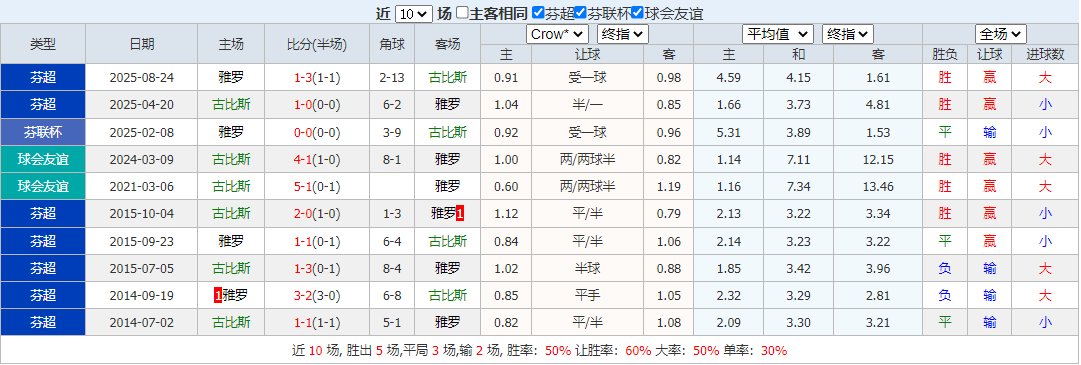The height and width of the screenshot is (365, 1081).
Task: Open the Crow* bookmaker dropdown
Action: (557, 34)
